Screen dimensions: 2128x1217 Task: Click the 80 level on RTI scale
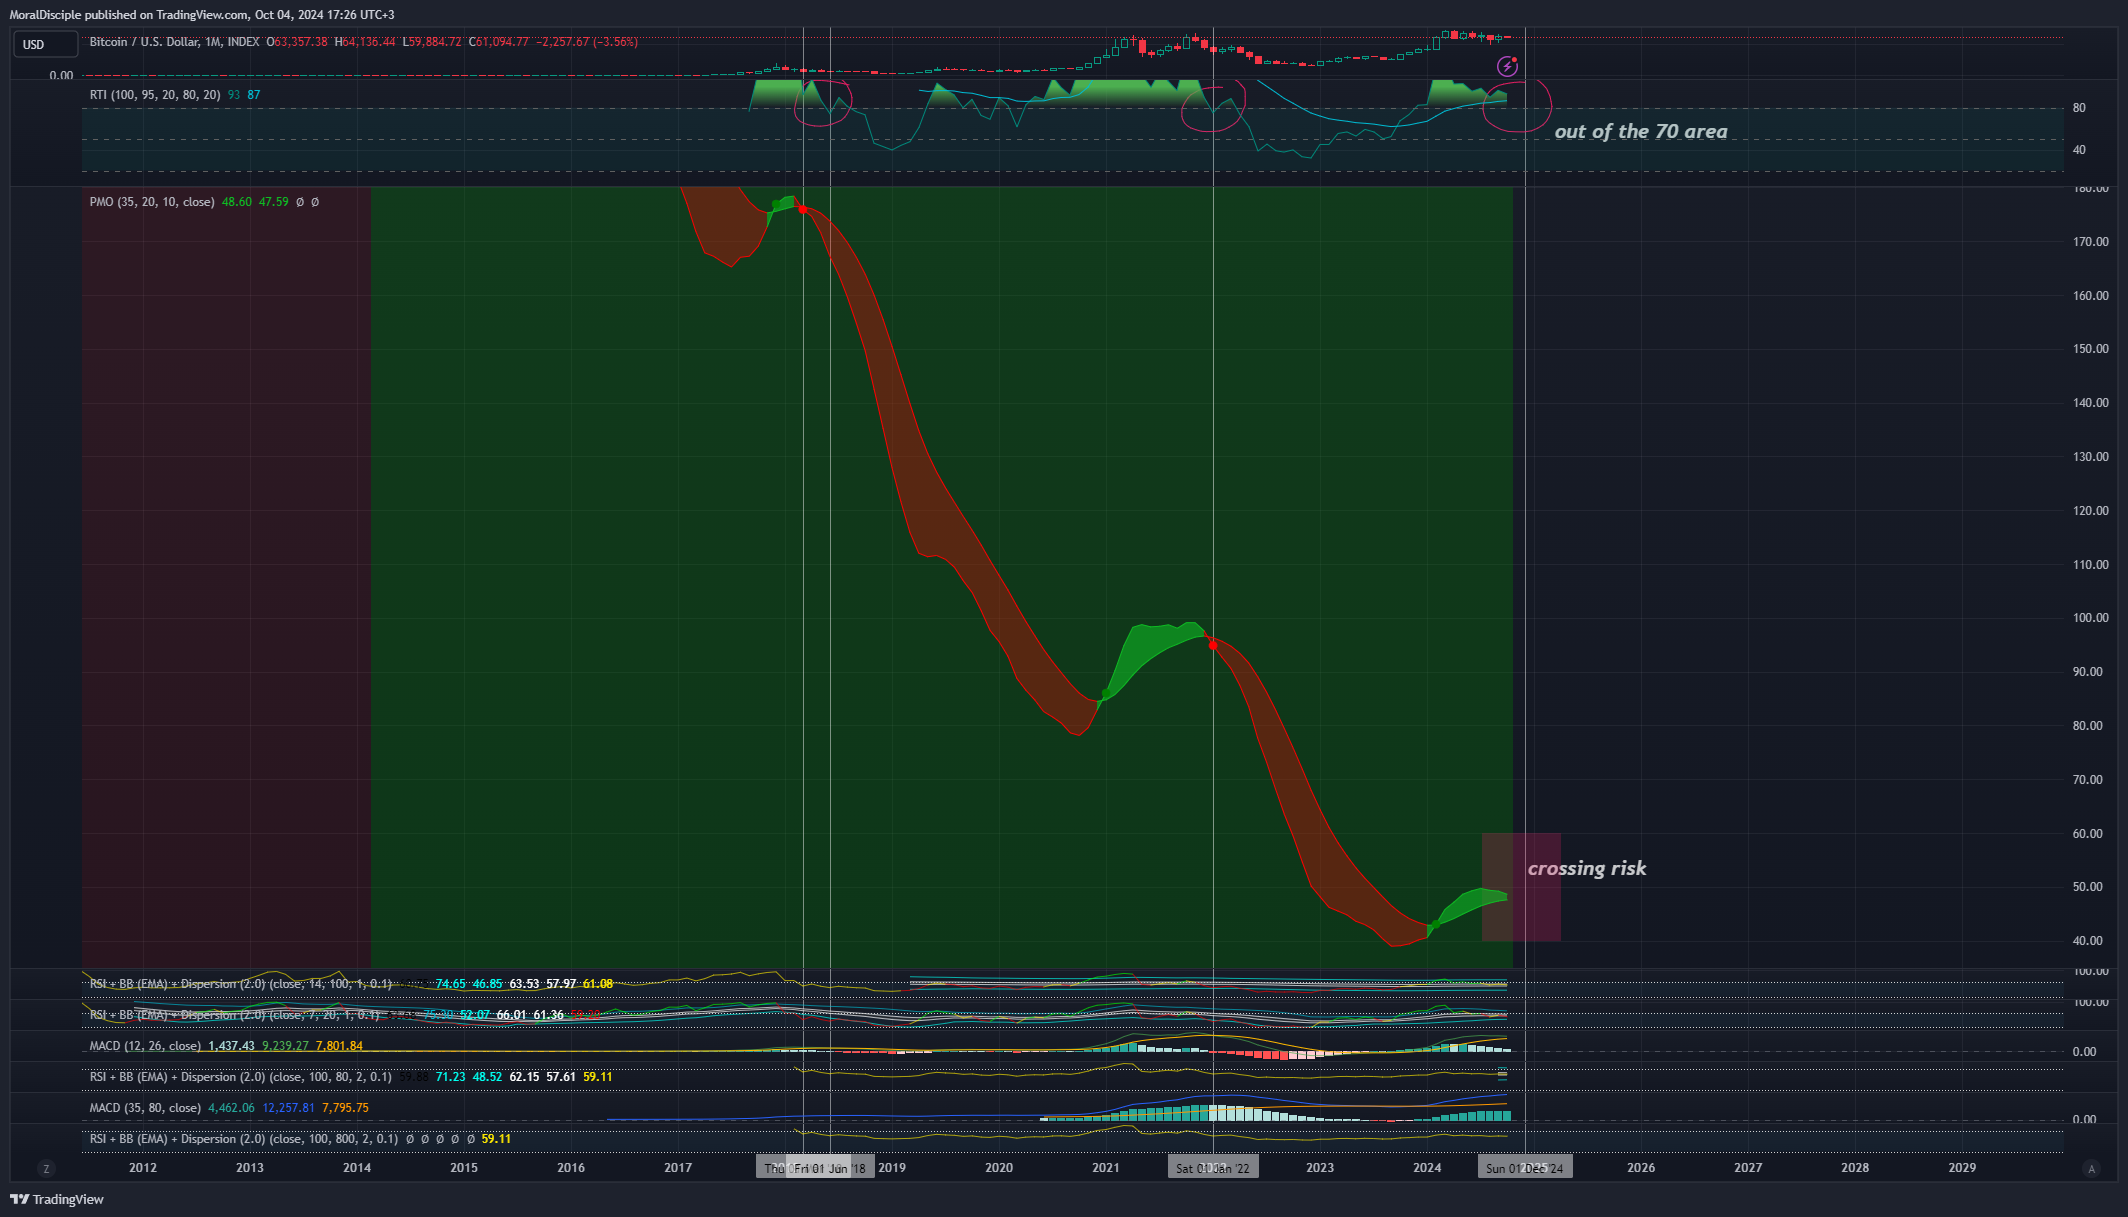2080,108
